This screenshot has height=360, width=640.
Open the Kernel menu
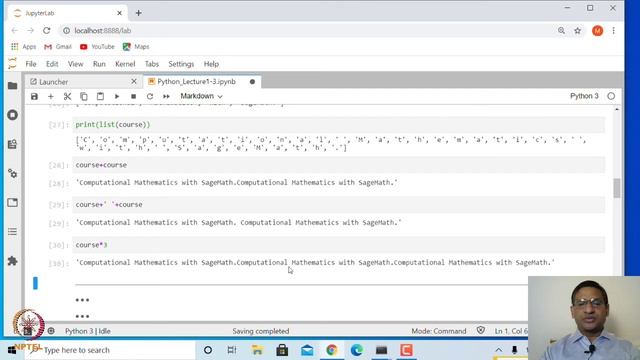[x=125, y=64]
